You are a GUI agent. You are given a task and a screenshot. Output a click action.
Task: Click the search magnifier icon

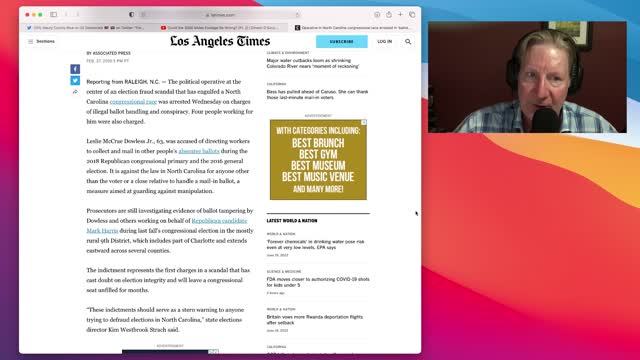(408, 42)
